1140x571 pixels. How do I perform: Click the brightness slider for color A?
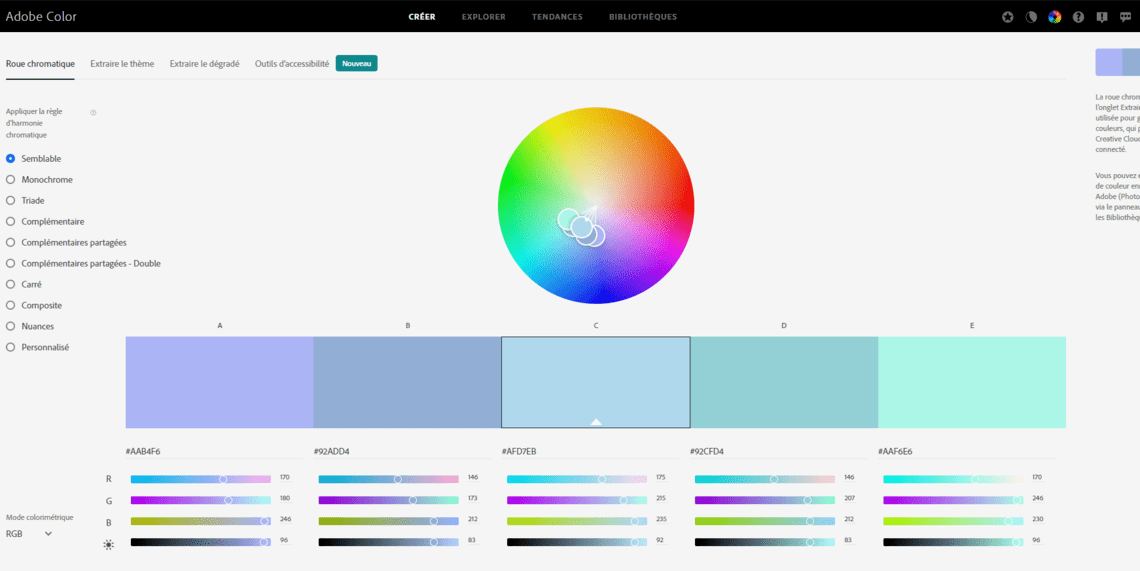[x=201, y=543]
